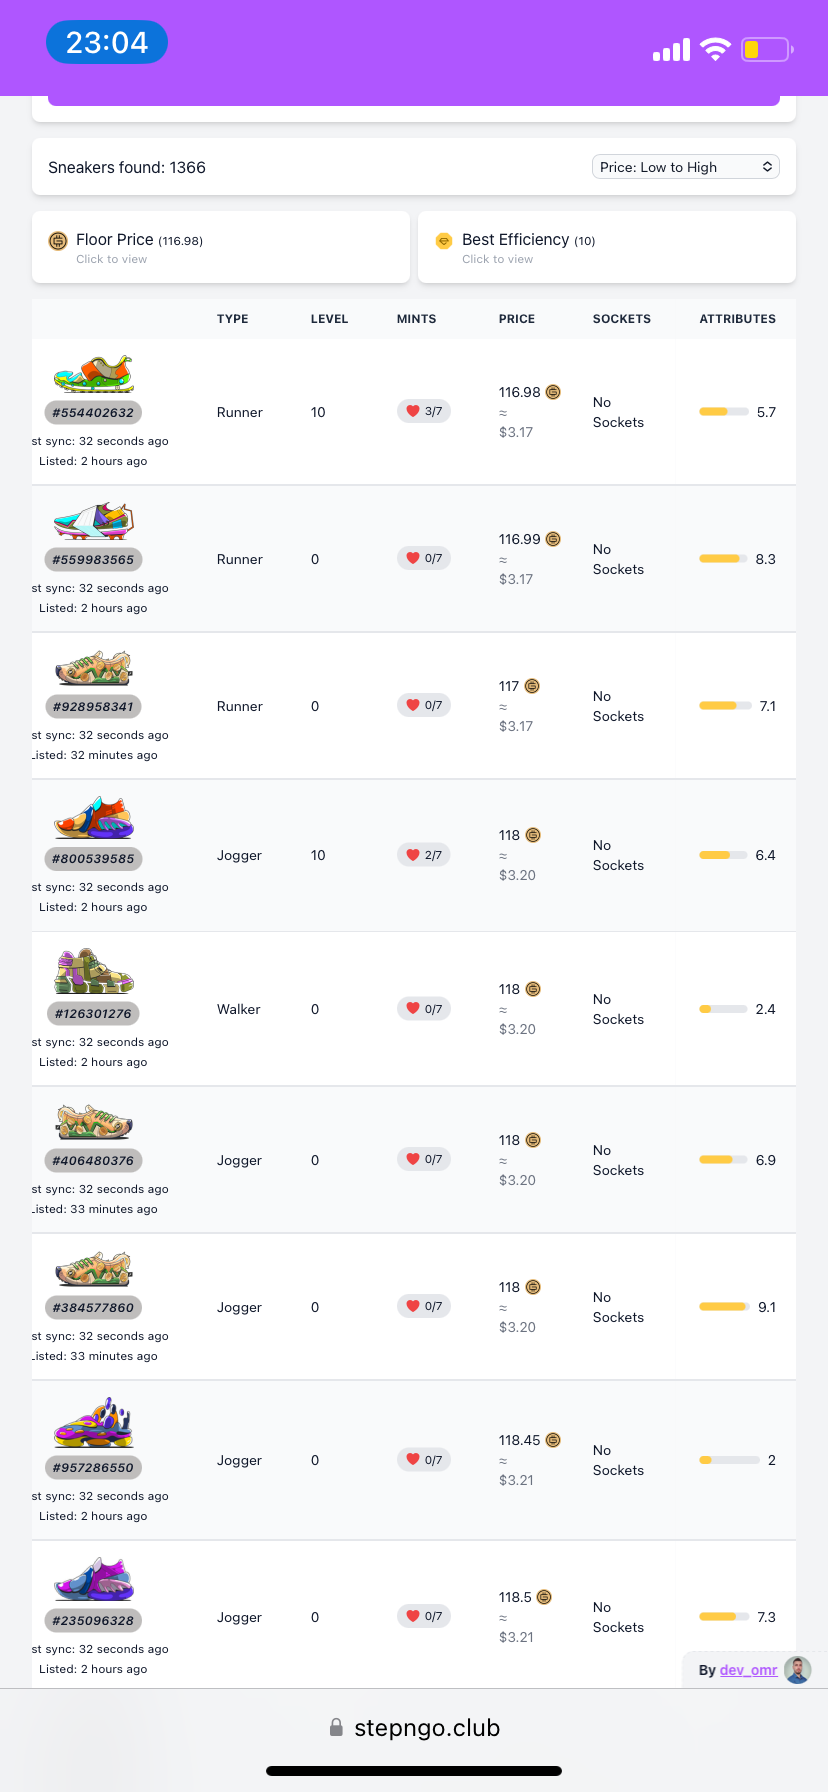View the Best Efficiency sneaker card

(606, 247)
